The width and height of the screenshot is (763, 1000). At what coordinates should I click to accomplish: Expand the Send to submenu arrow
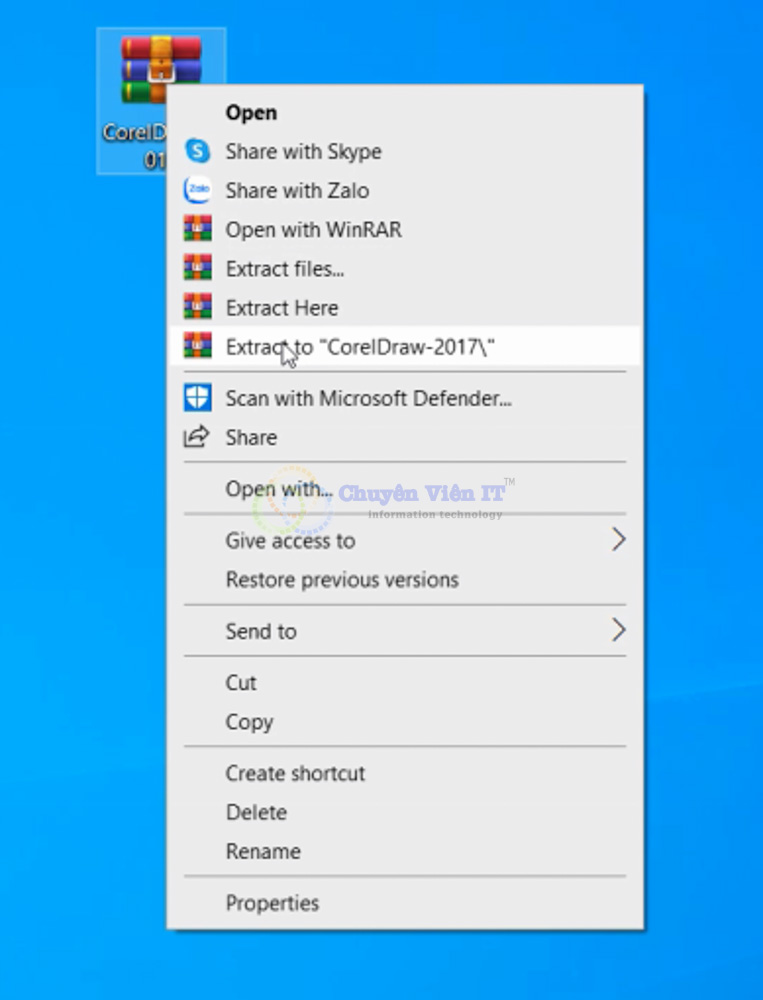(618, 631)
